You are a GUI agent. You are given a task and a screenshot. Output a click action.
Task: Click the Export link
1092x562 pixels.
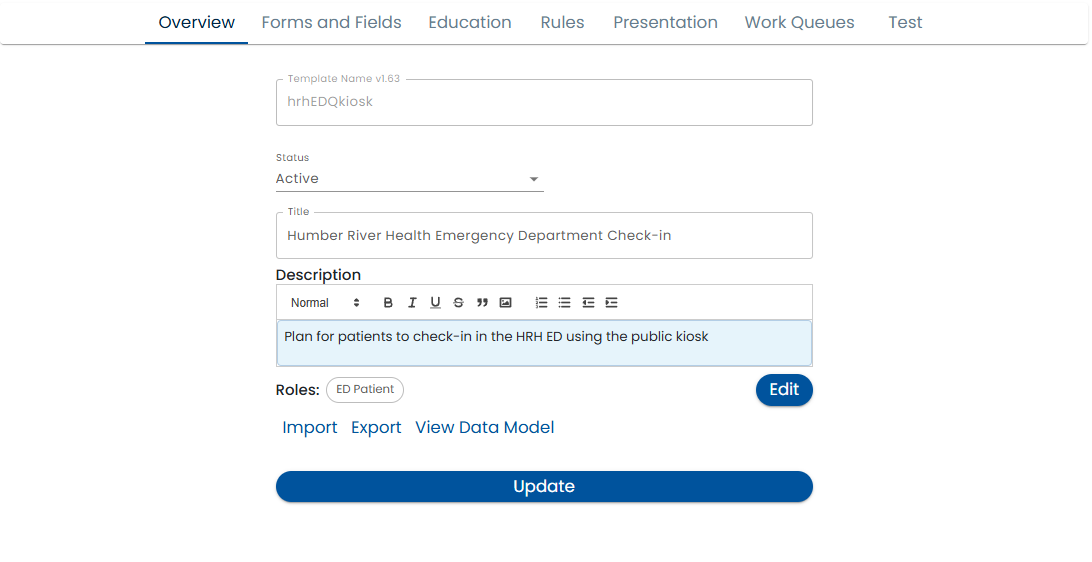click(x=376, y=428)
